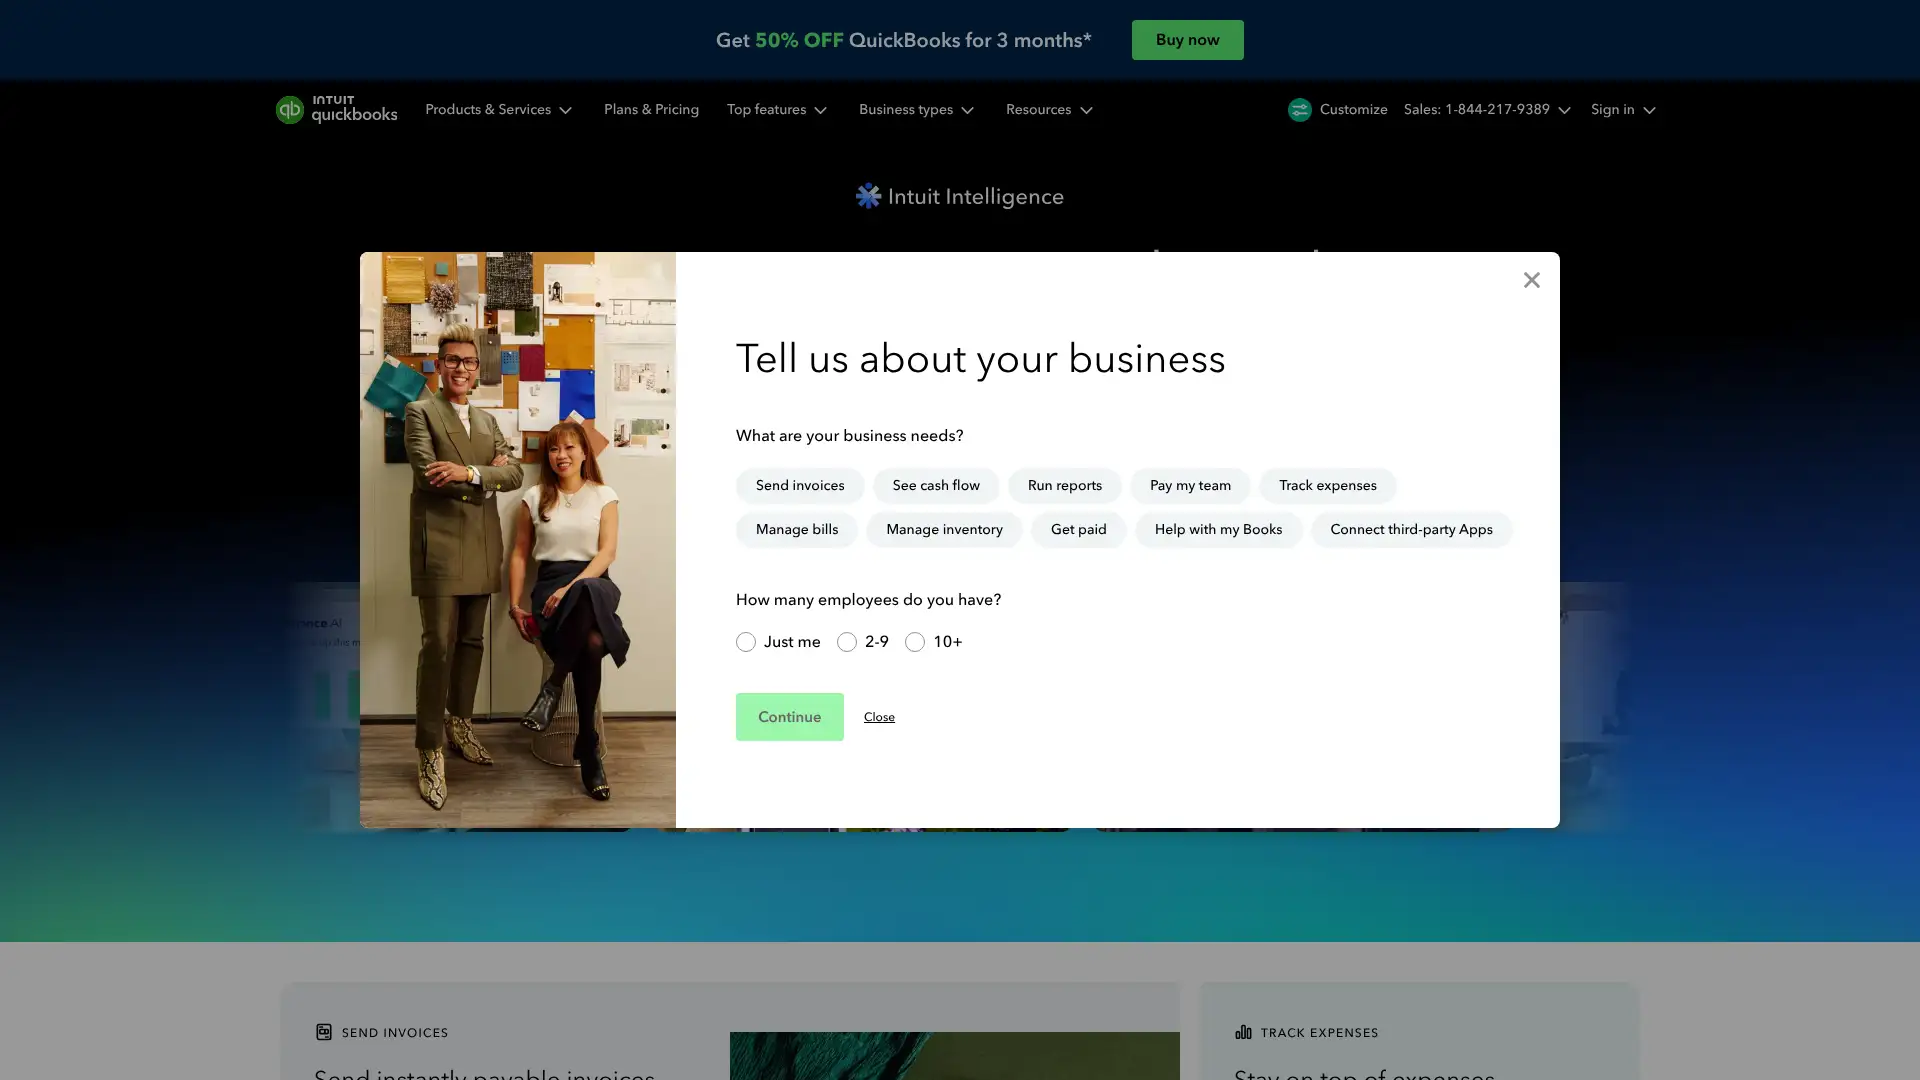Open the Plans & Pricing menu item
Viewport: 1920px width, 1080px height.
[651, 110]
